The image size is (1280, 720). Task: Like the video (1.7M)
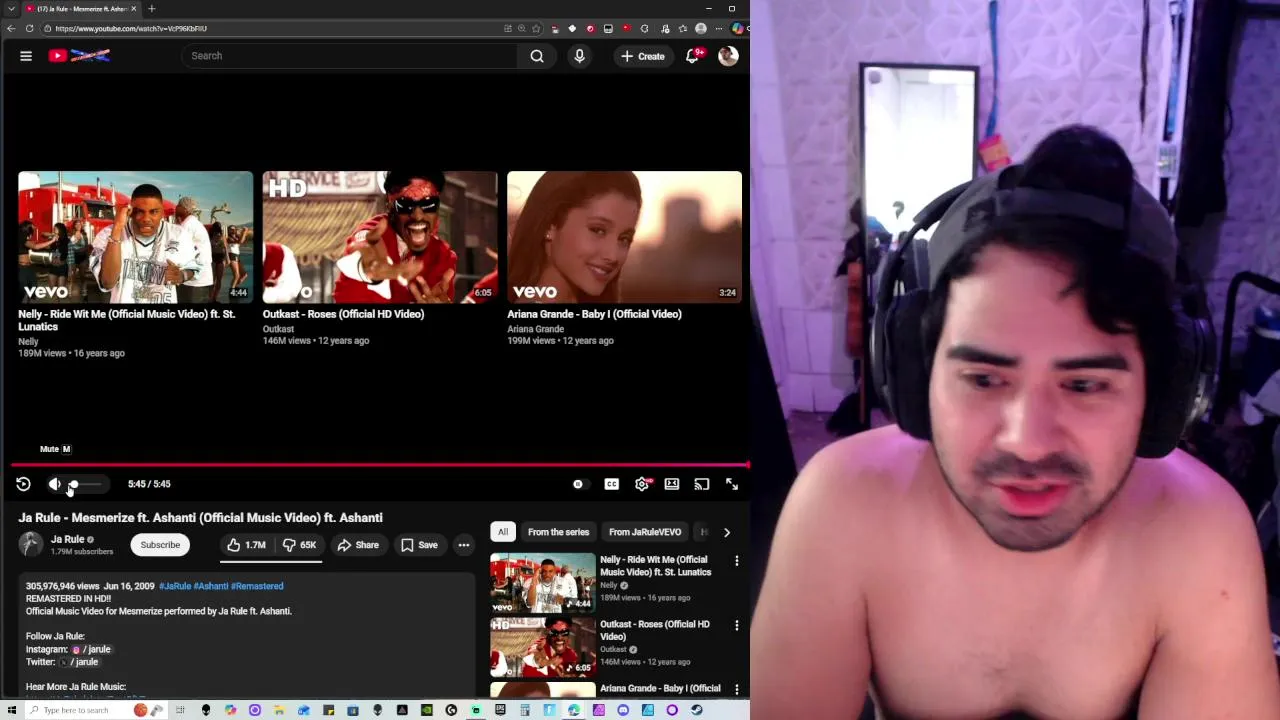pyautogui.click(x=246, y=545)
